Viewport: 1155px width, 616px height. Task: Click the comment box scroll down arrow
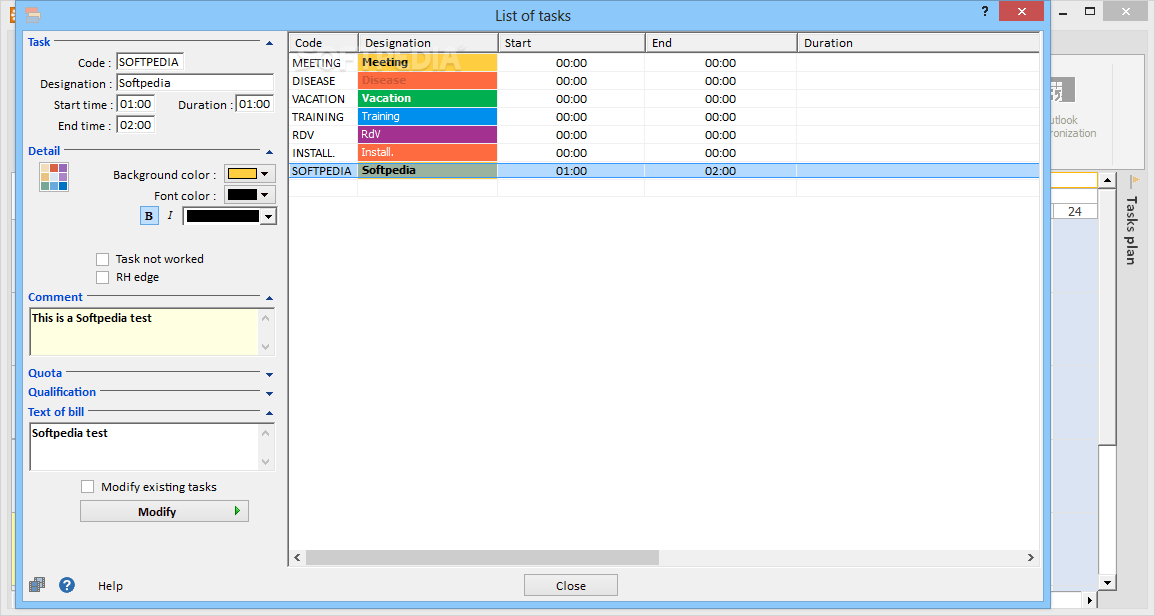[266, 347]
